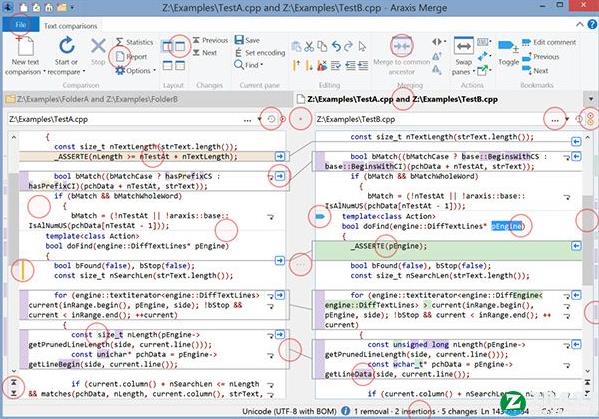This screenshot has height=419, width=599.
Task: Click the Redo arrow icon
Action: (x=348, y=47)
